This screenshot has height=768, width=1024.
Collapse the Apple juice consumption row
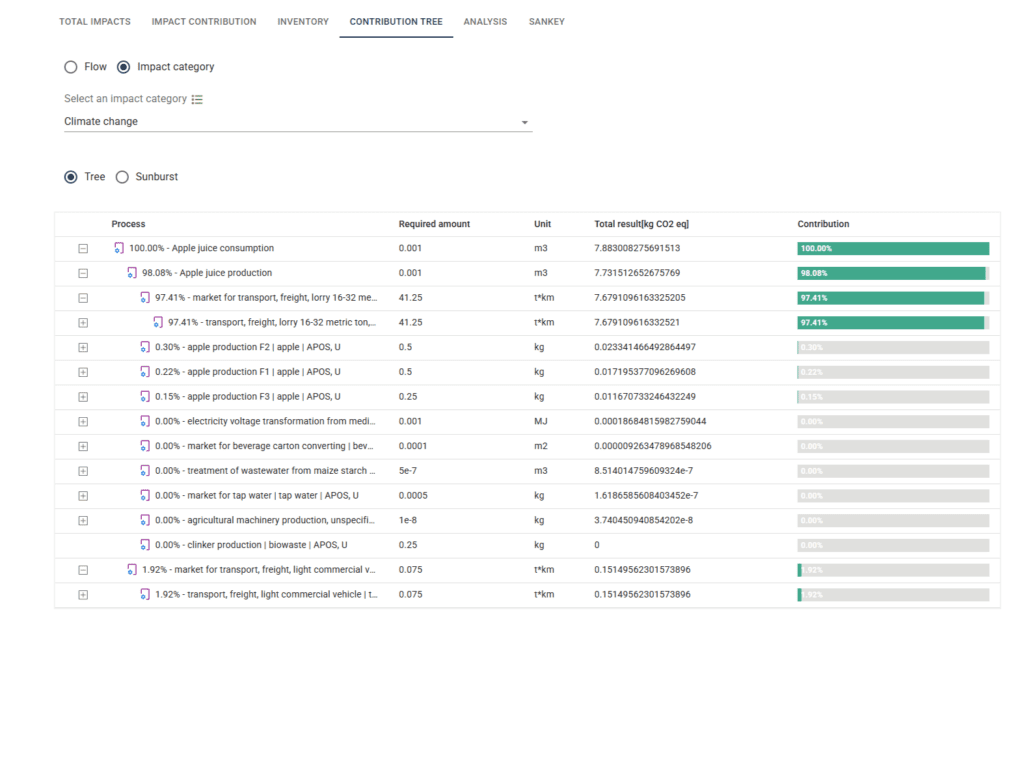click(x=83, y=249)
